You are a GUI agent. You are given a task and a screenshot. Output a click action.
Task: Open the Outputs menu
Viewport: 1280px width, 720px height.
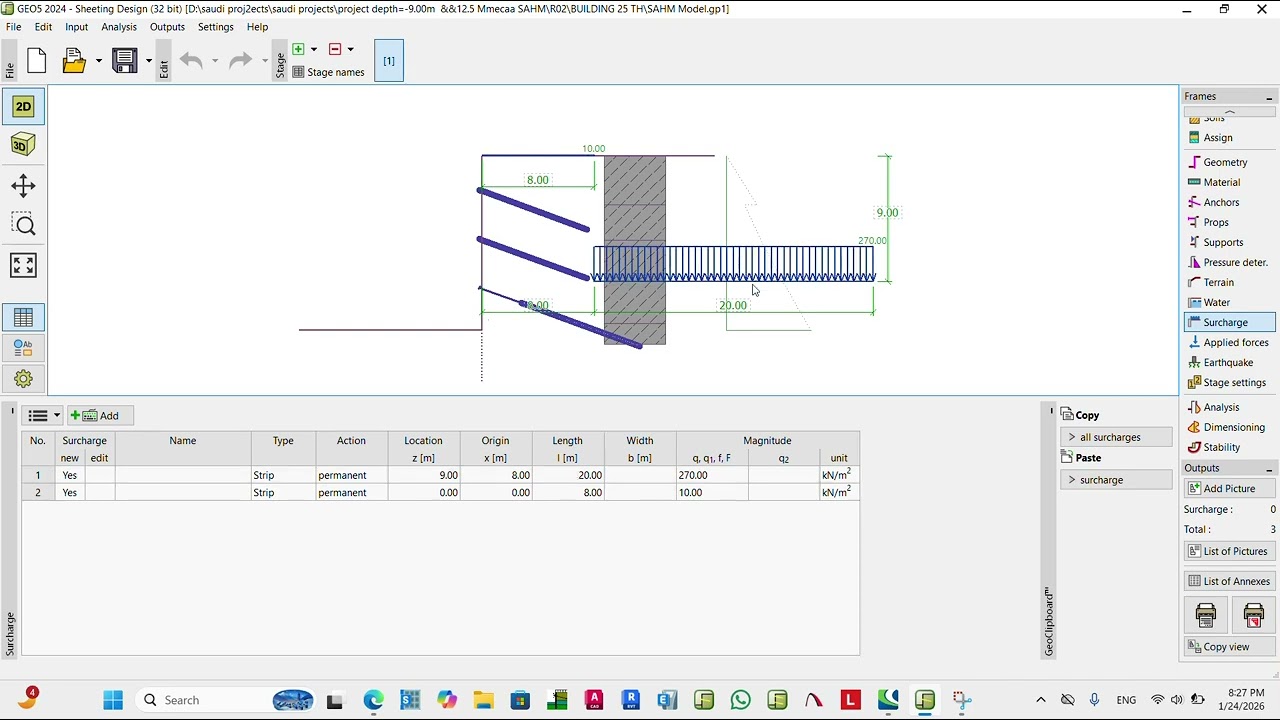[x=167, y=27]
